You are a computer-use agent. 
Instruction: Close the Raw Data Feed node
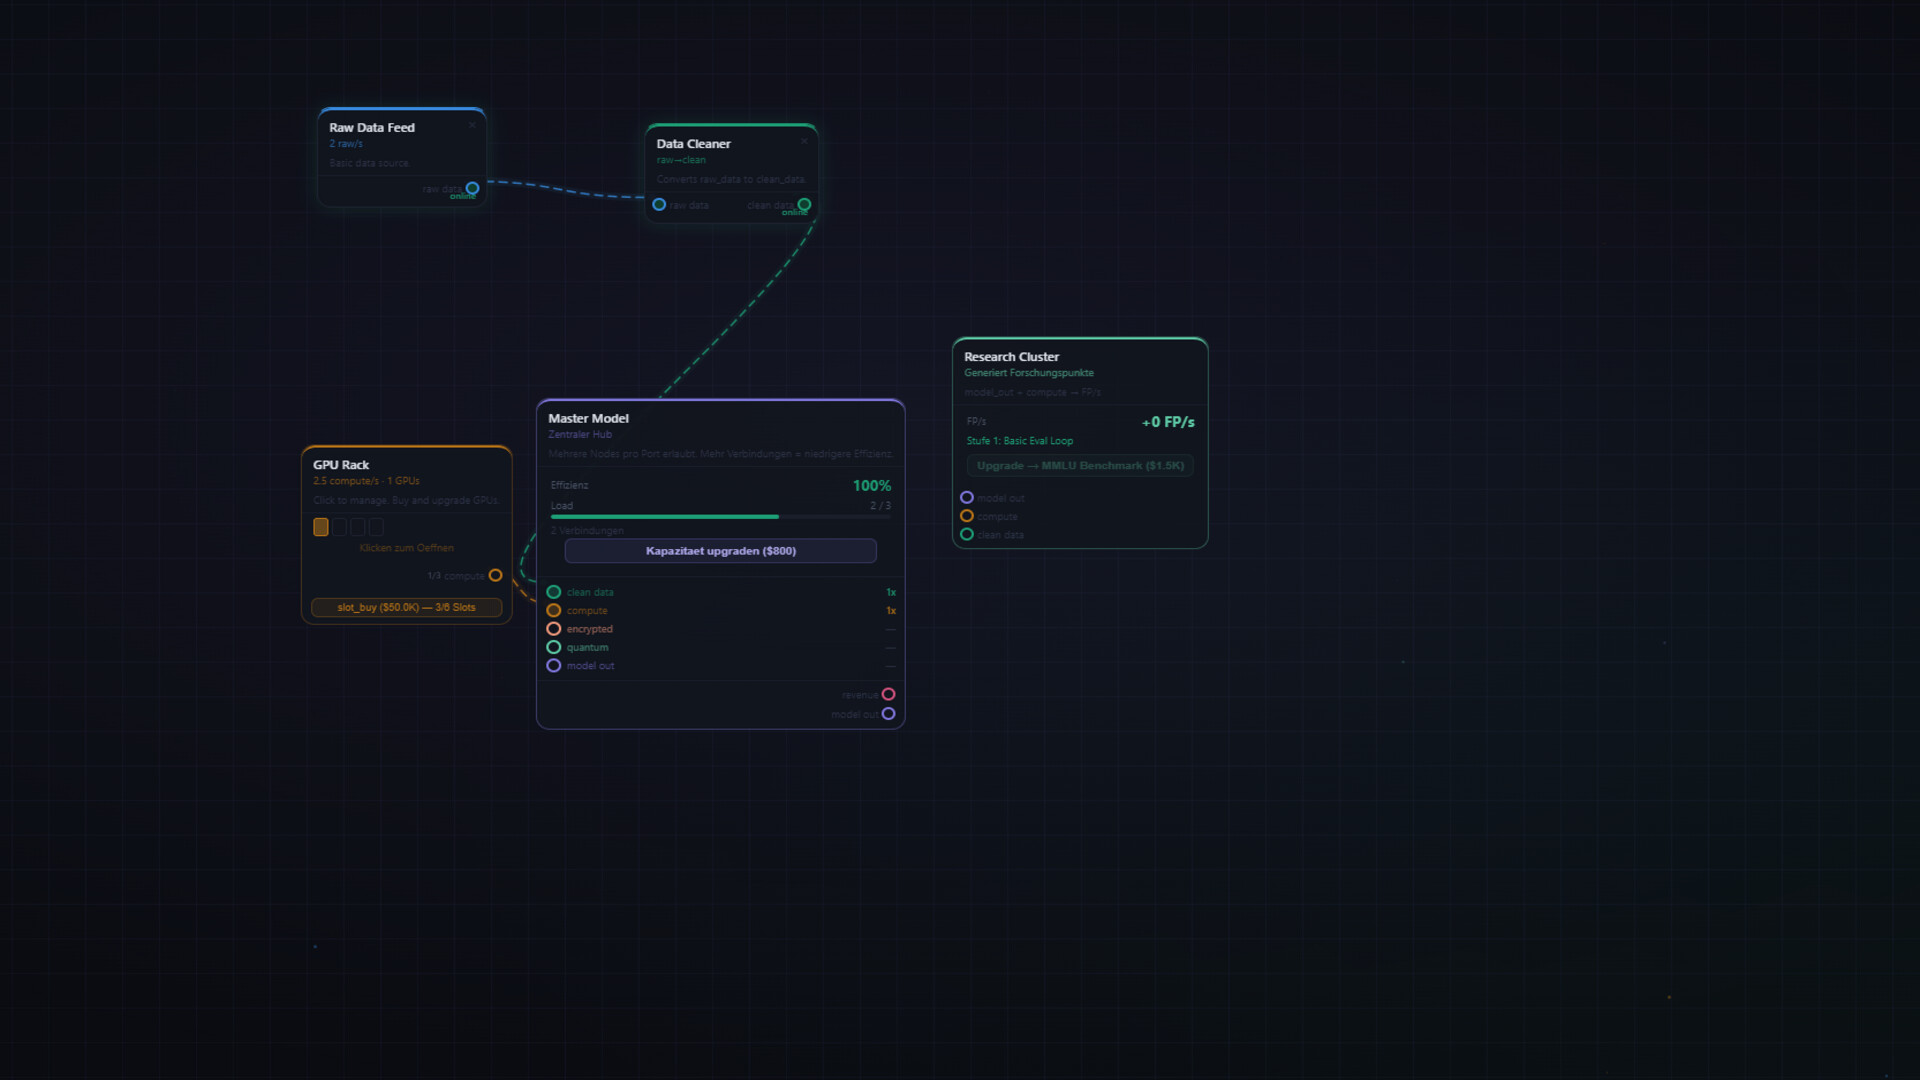pos(472,125)
